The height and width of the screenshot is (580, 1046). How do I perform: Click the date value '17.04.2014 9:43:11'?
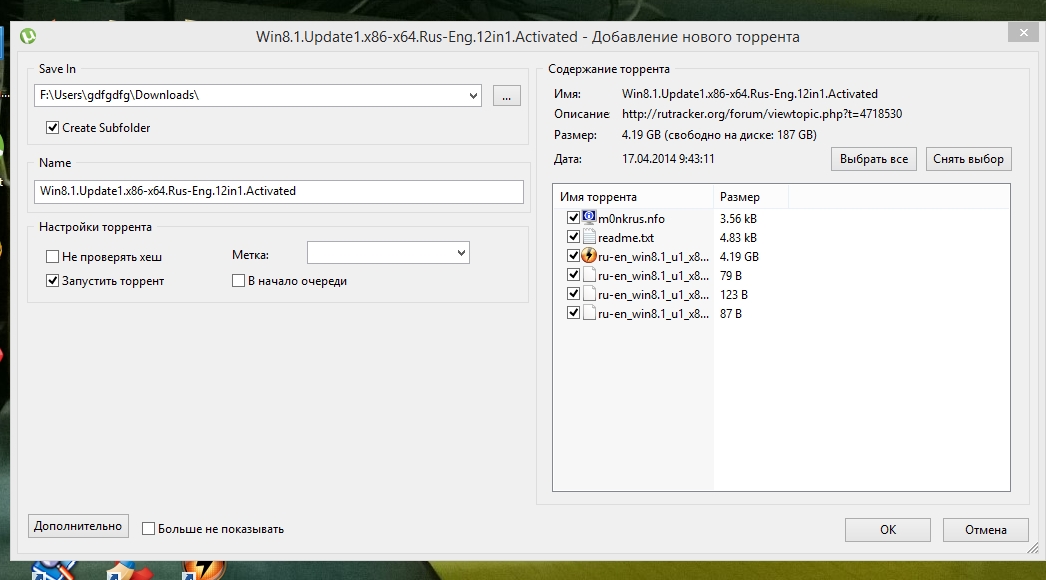click(668, 159)
